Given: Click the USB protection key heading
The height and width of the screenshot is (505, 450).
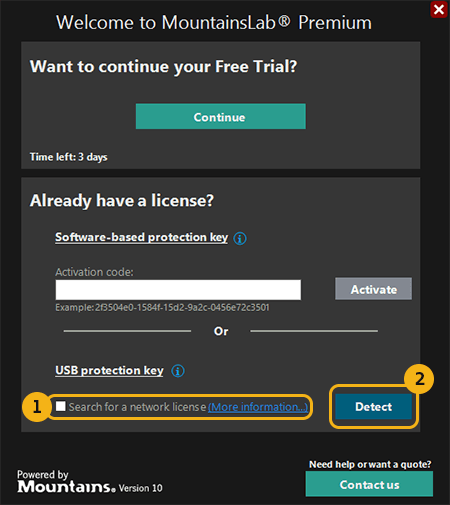Looking at the screenshot, I should pyautogui.click(x=109, y=370).
